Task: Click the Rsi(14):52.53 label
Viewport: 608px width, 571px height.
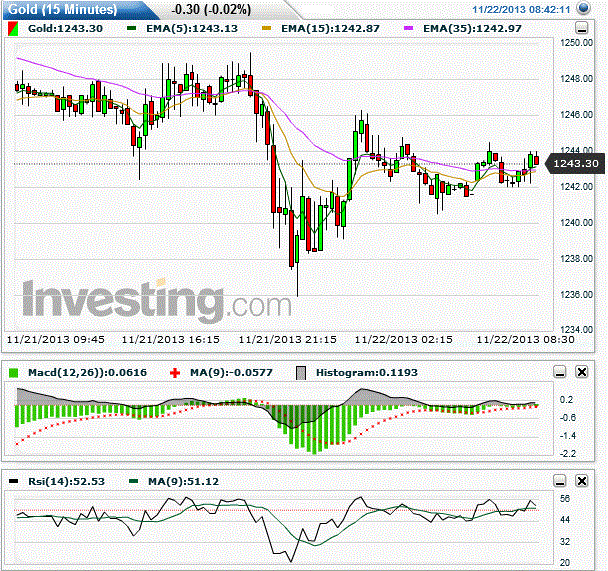Action: (66, 482)
